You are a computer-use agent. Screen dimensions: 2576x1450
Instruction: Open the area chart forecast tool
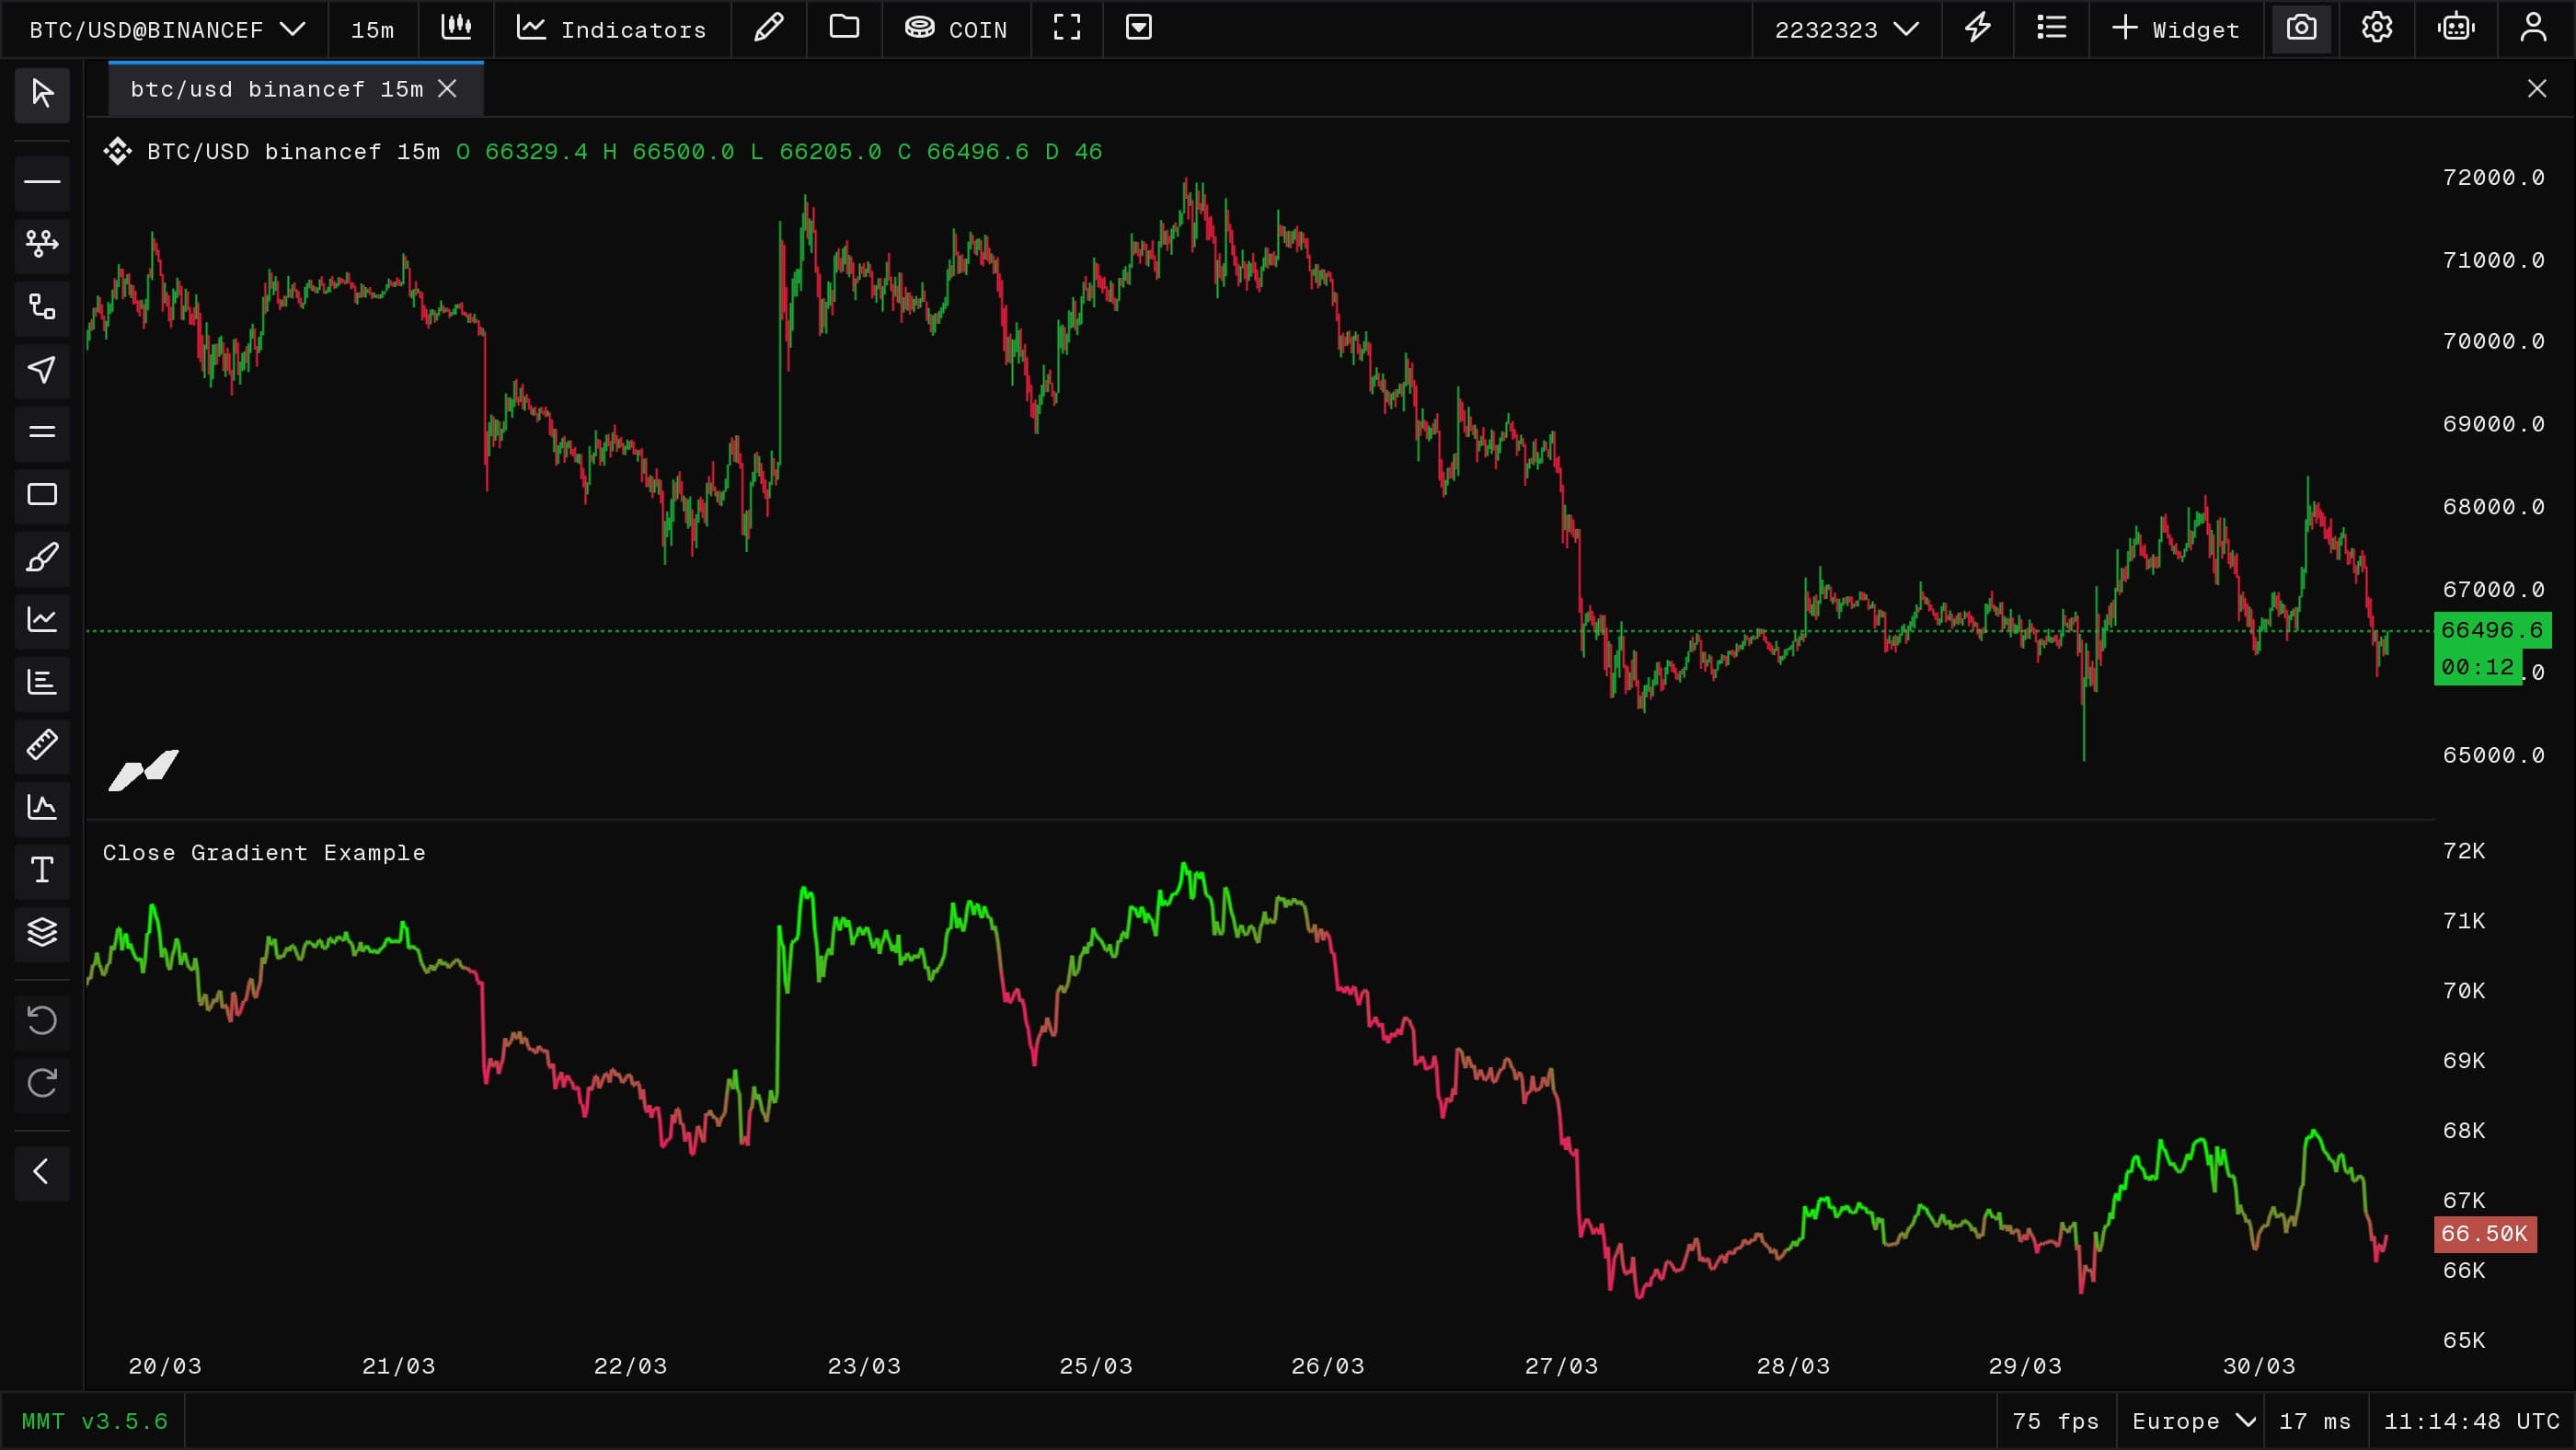(42, 807)
